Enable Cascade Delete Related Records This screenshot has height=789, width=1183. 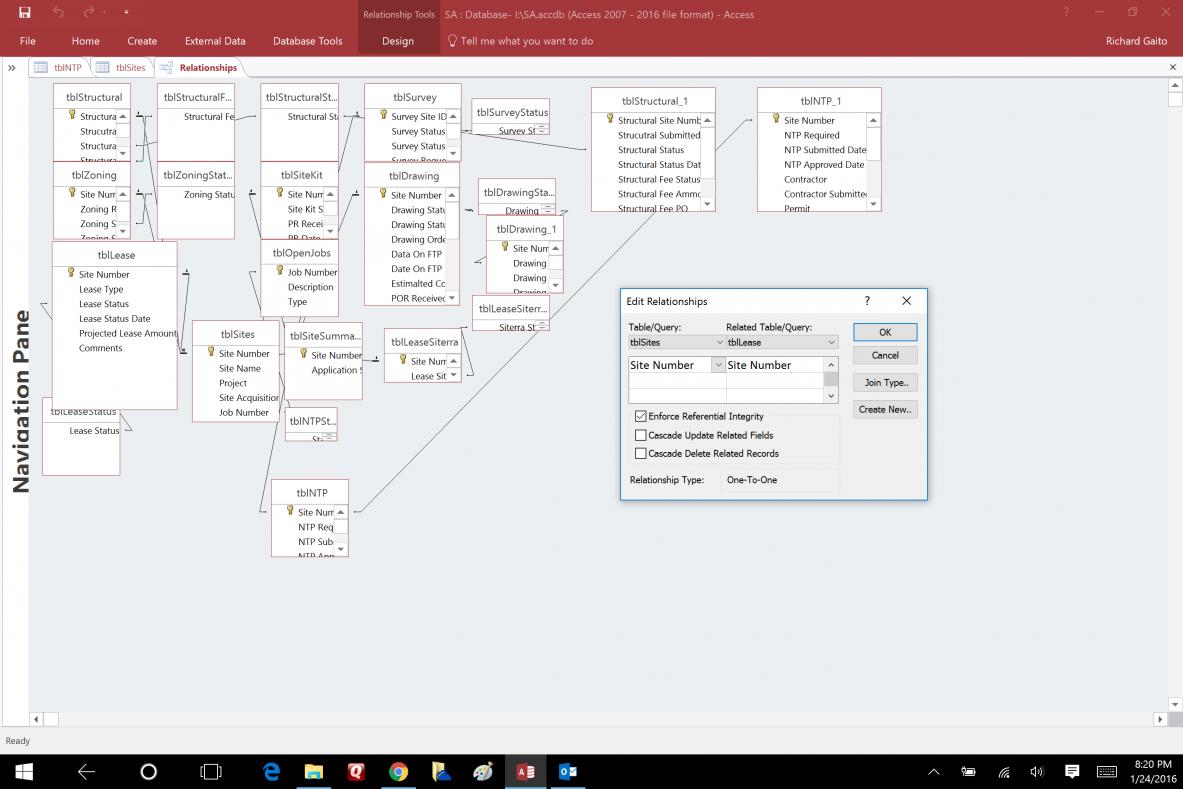(x=641, y=453)
